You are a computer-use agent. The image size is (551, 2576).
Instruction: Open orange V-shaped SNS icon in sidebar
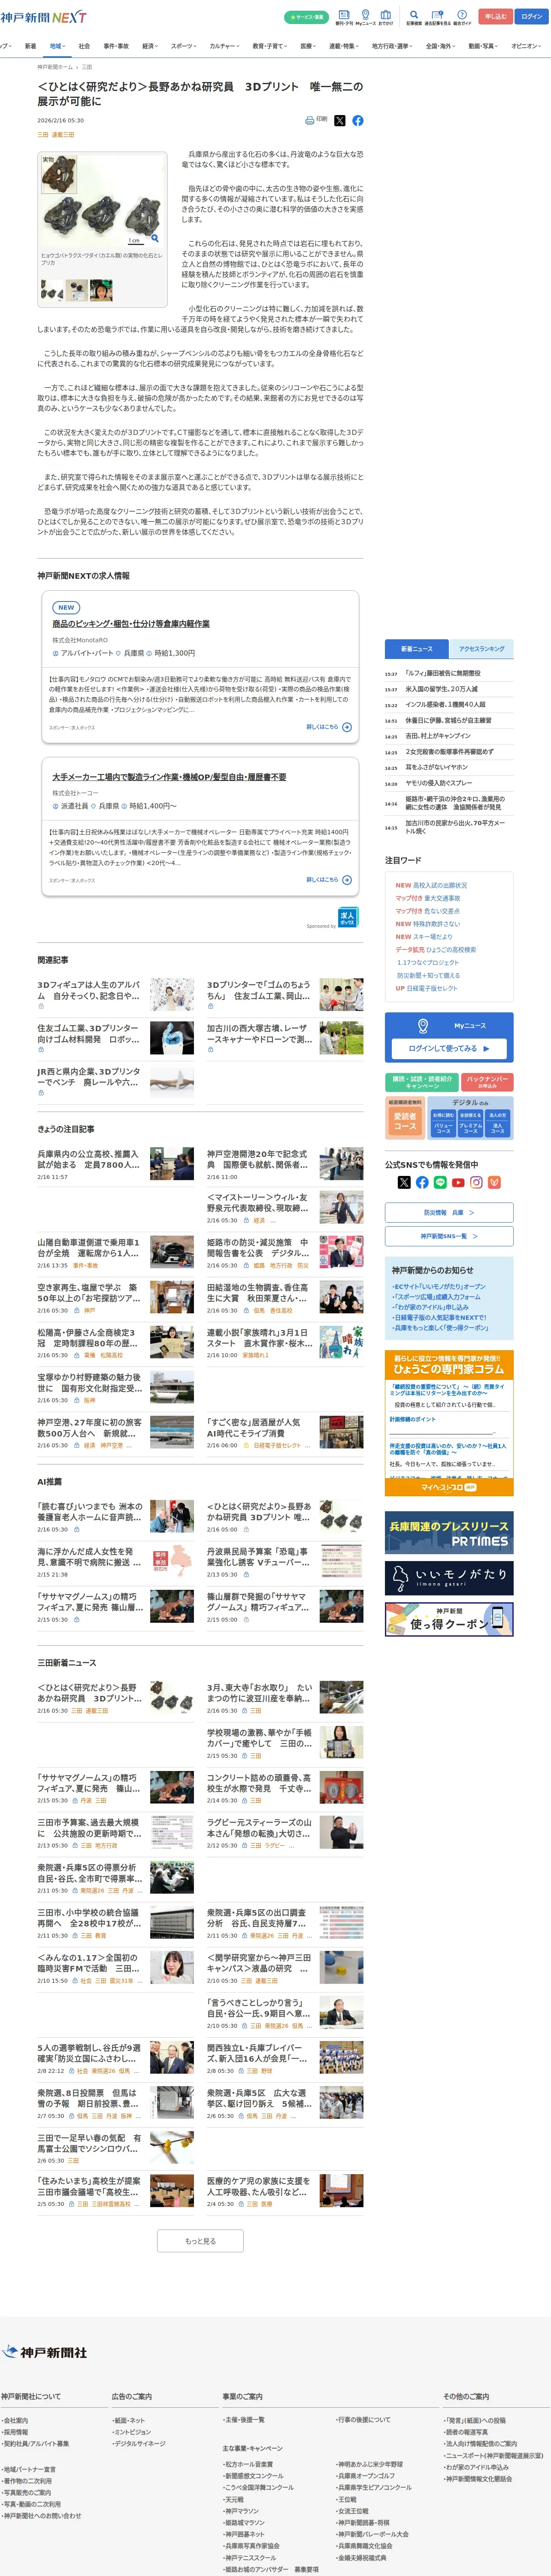click(494, 1182)
